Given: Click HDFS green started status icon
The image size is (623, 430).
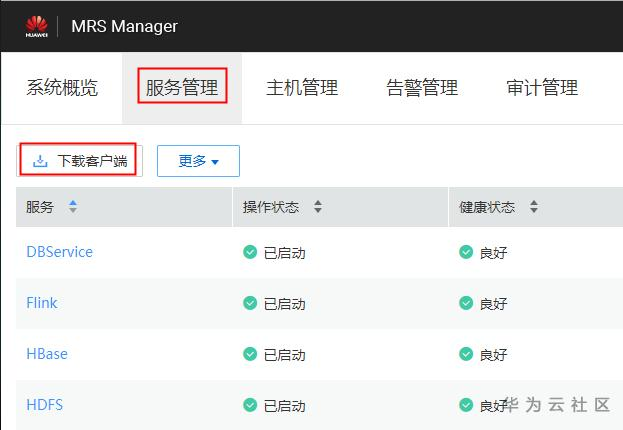Looking at the screenshot, I should tap(250, 405).
